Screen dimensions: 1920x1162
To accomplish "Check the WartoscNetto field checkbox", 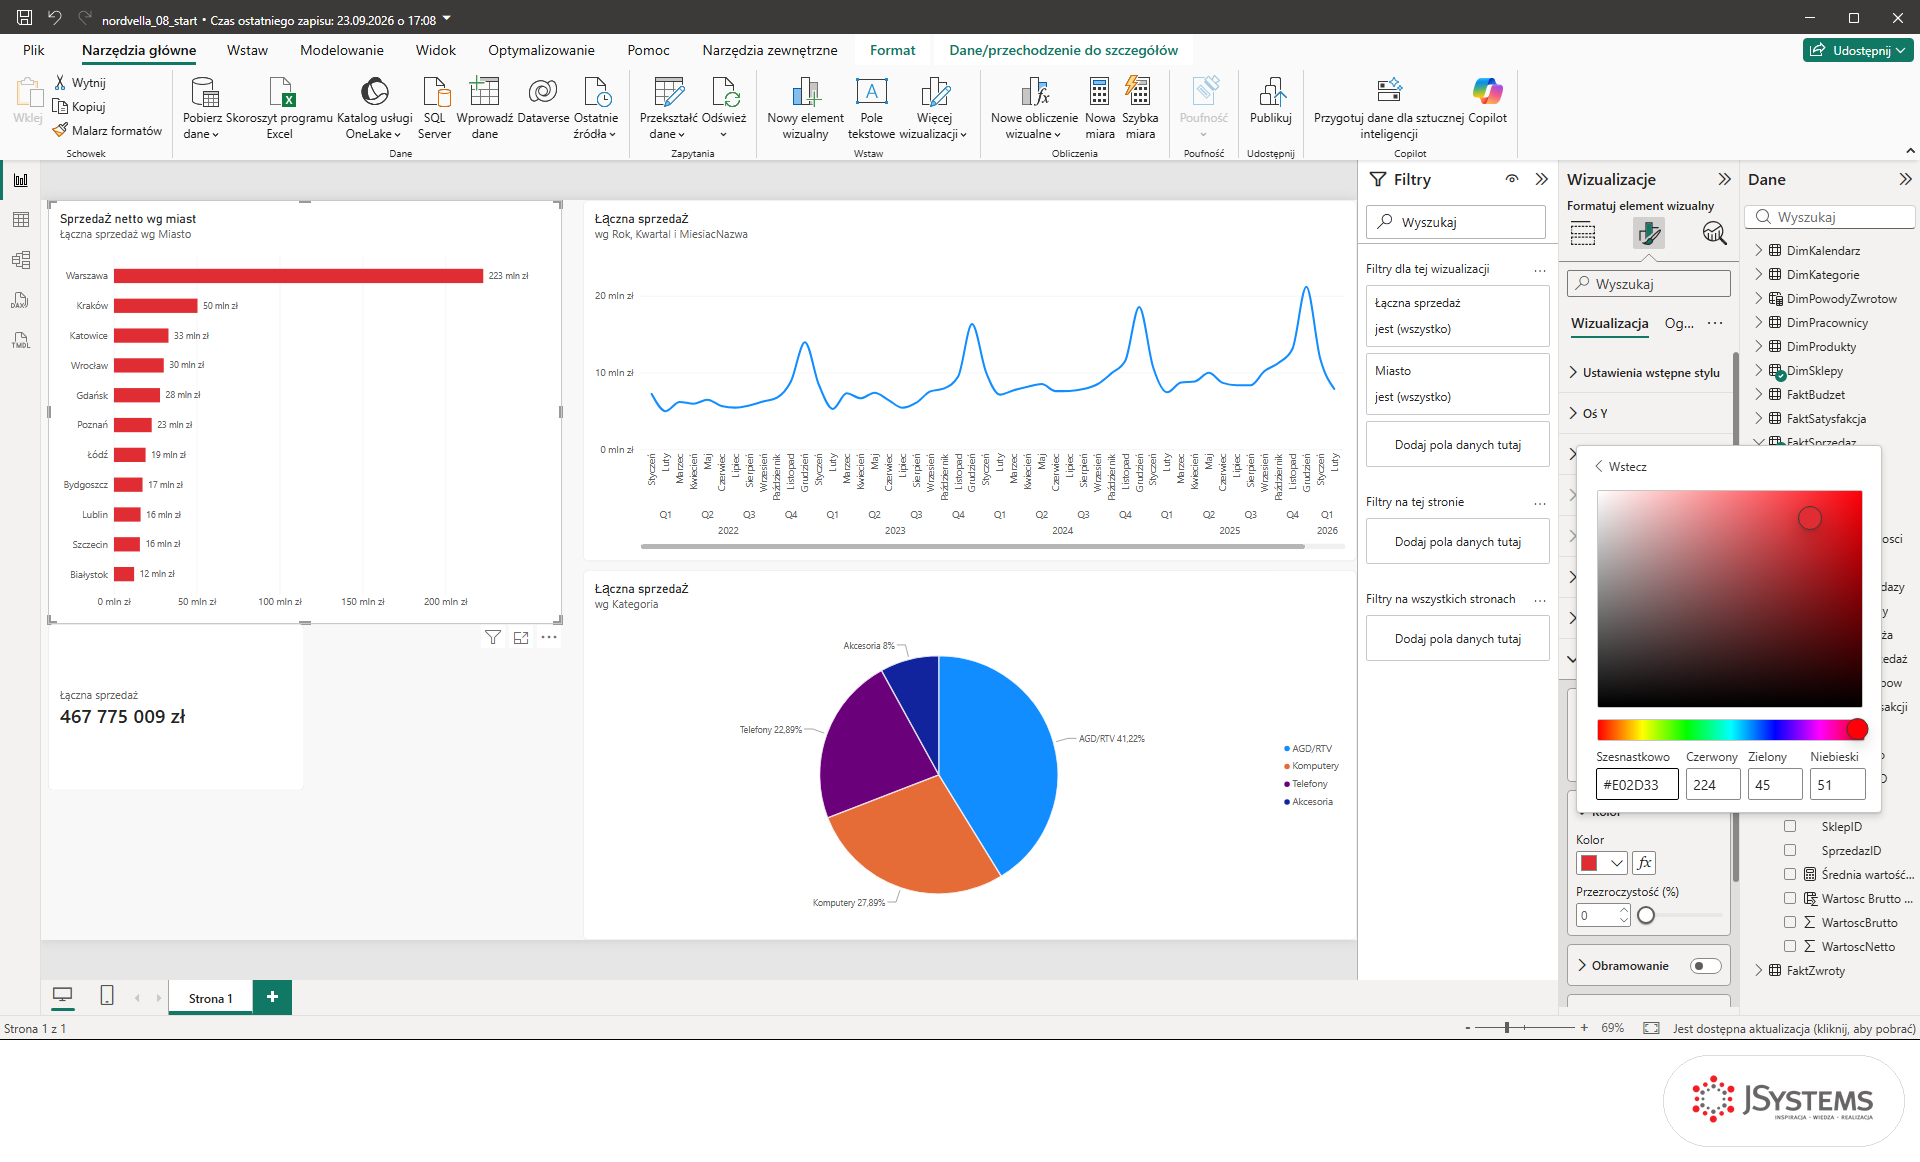I will tap(1790, 946).
